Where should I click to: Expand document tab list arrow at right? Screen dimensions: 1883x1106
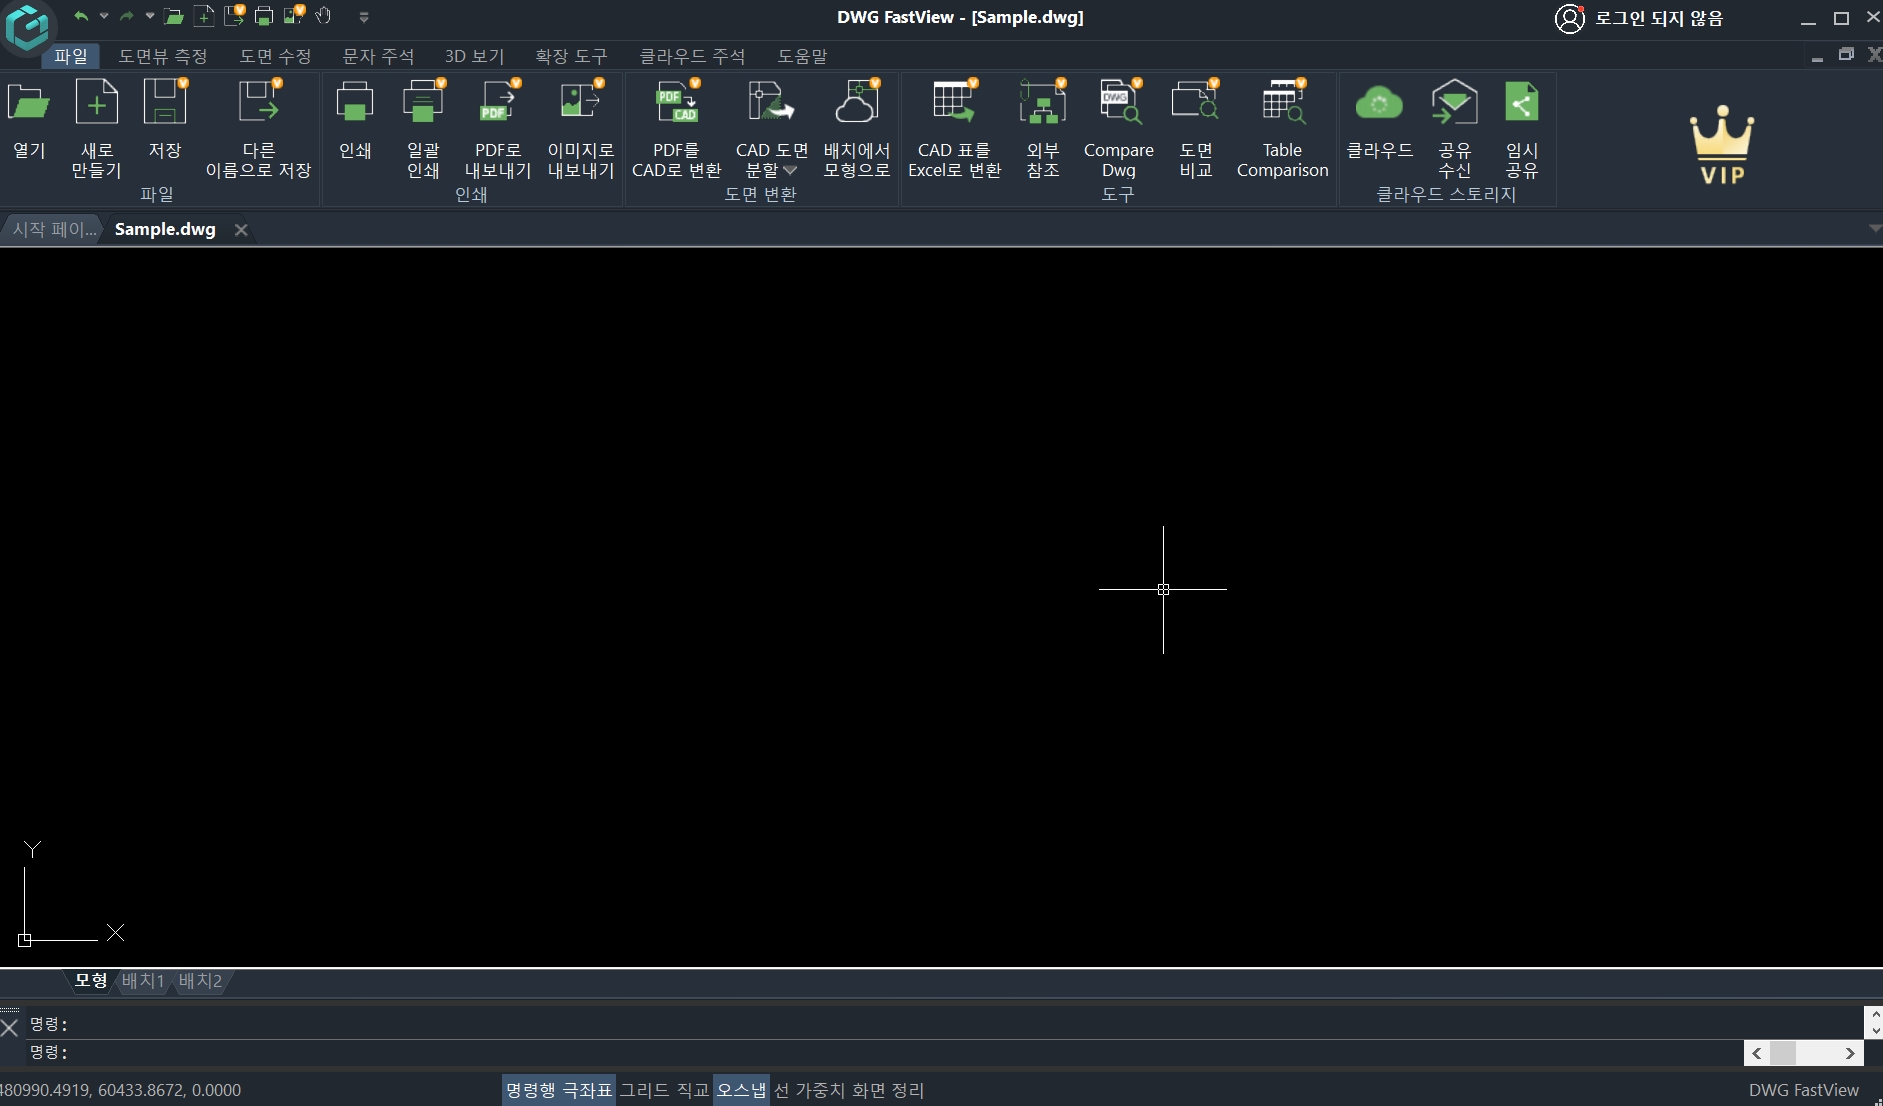pyautogui.click(x=1875, y=229)
